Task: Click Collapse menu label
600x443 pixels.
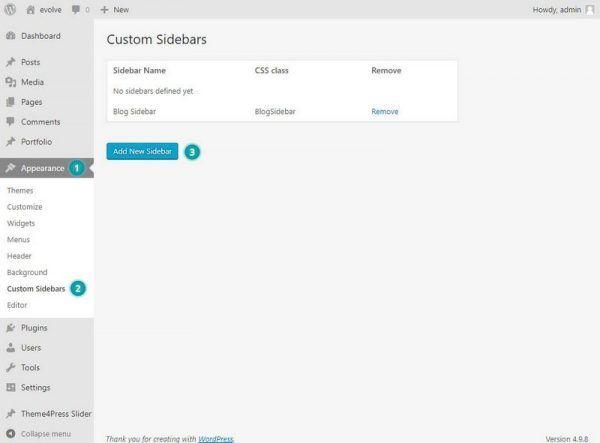Action: [46, 434]
